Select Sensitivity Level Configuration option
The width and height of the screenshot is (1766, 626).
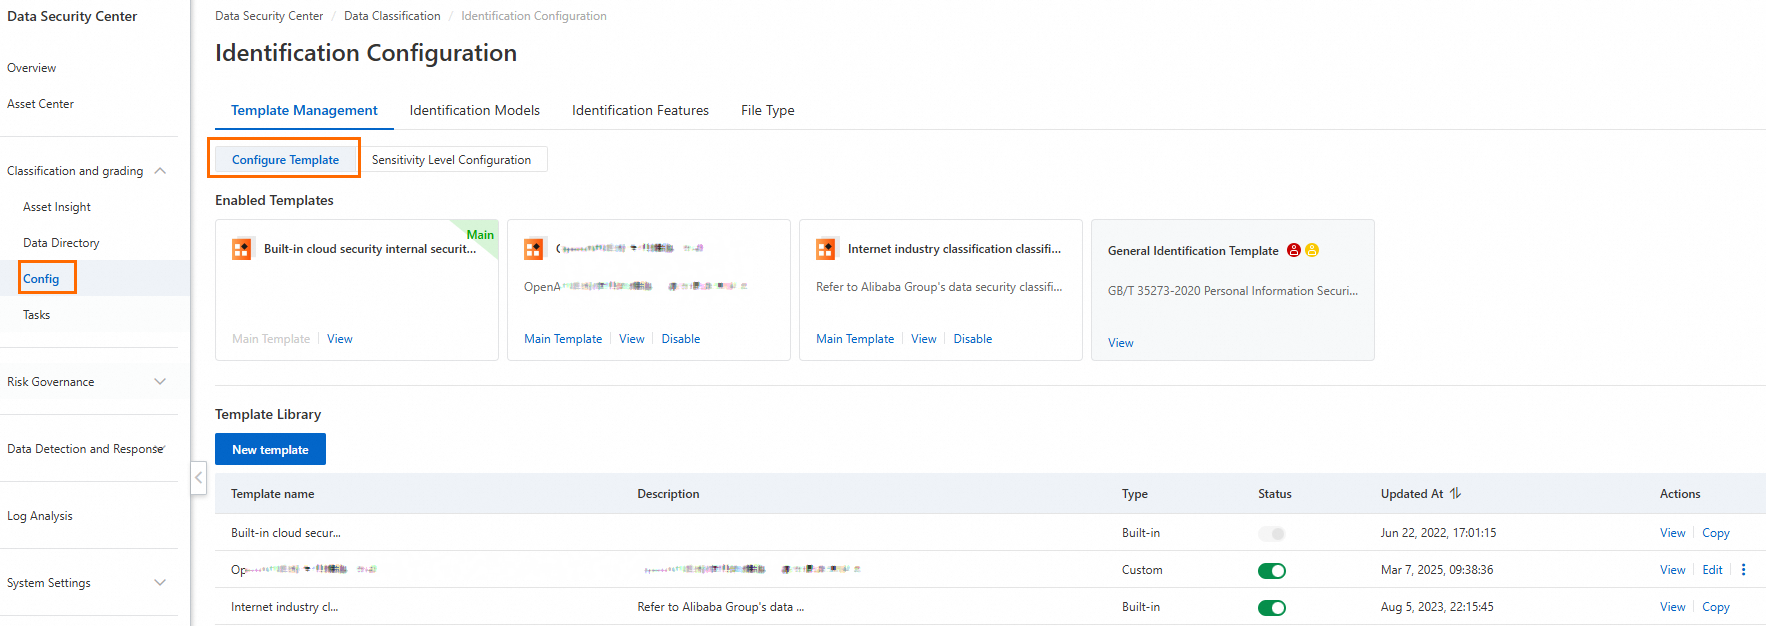pos(451,160)
